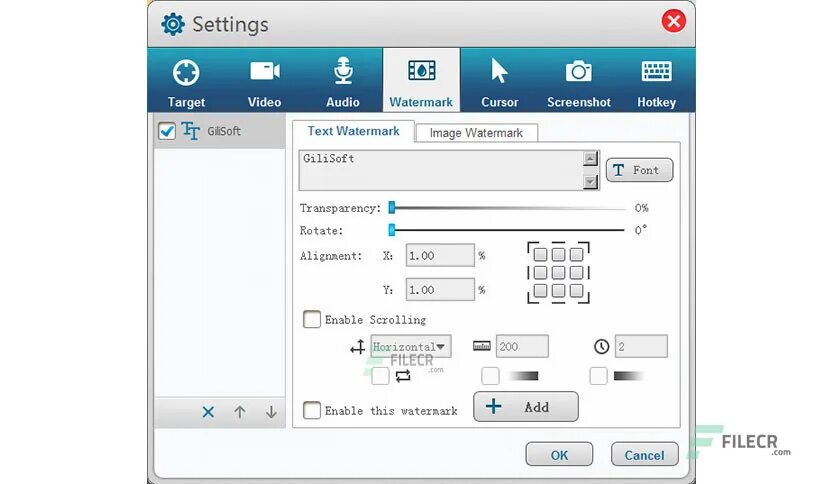The image size is (836, 484).
Task: Click the Transparency slider handle
Action: pos(392,207)
